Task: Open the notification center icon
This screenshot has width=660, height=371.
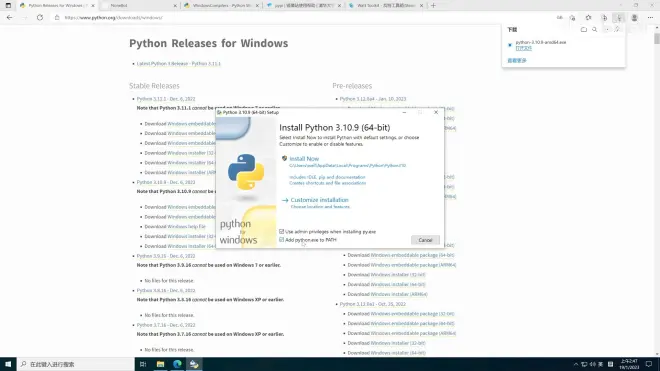Action: pos(649,364)
